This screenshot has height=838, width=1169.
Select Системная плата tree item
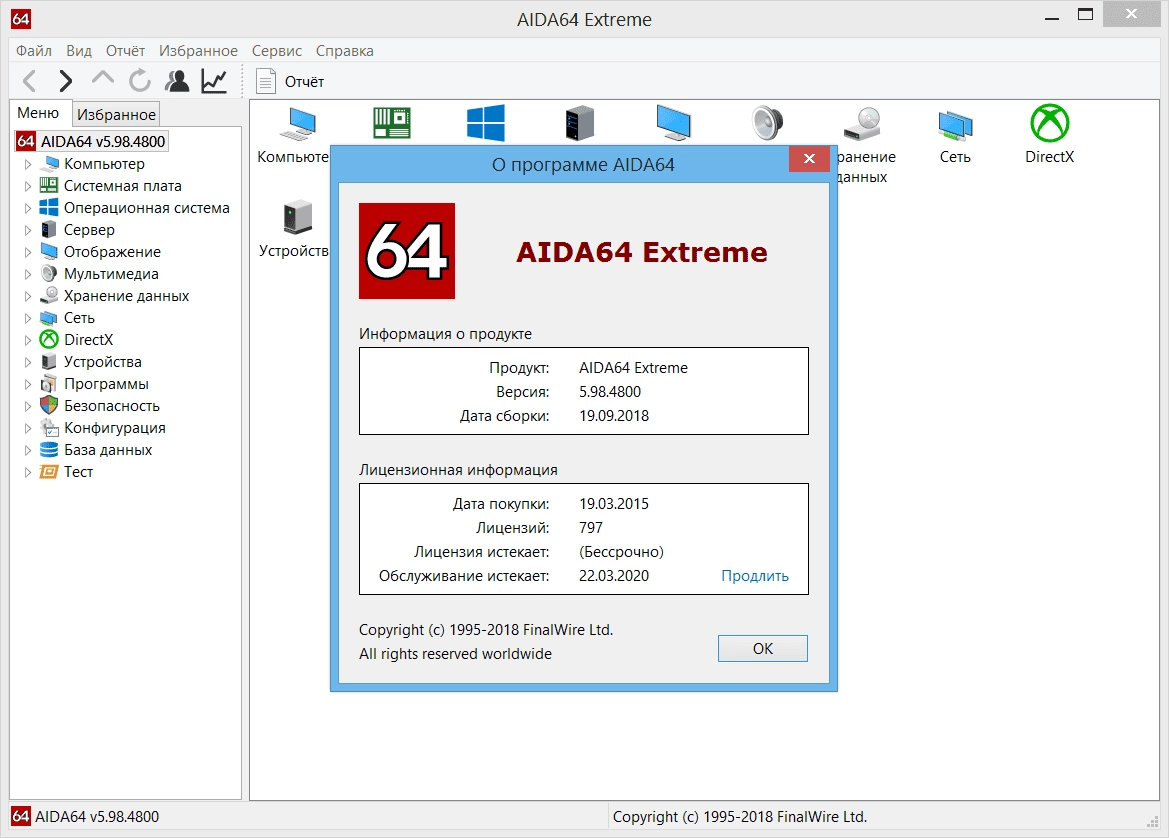(122, 186)
